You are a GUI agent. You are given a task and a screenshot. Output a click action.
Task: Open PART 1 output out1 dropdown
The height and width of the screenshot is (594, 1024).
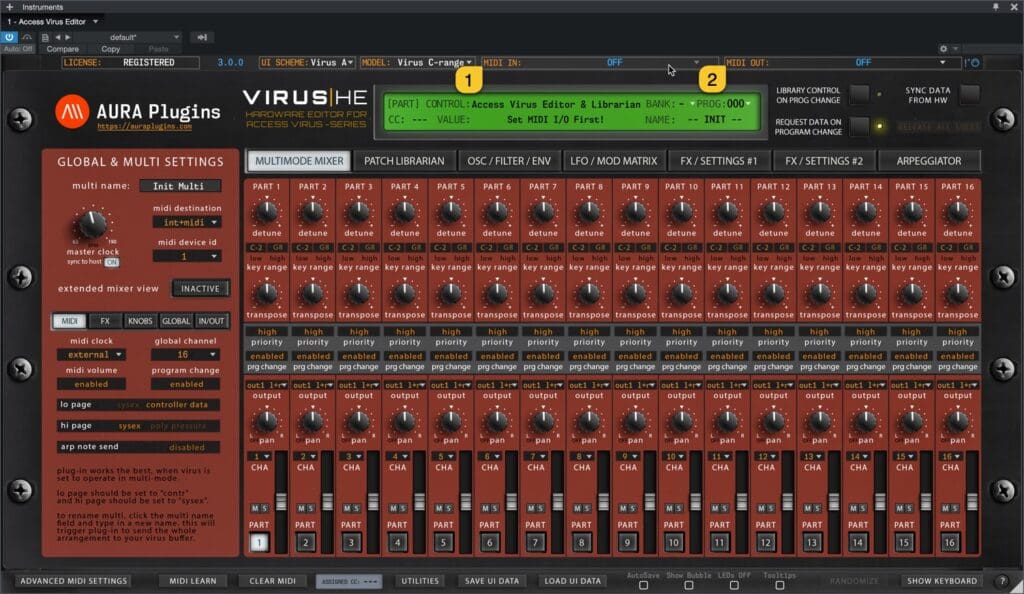(266, 385)
